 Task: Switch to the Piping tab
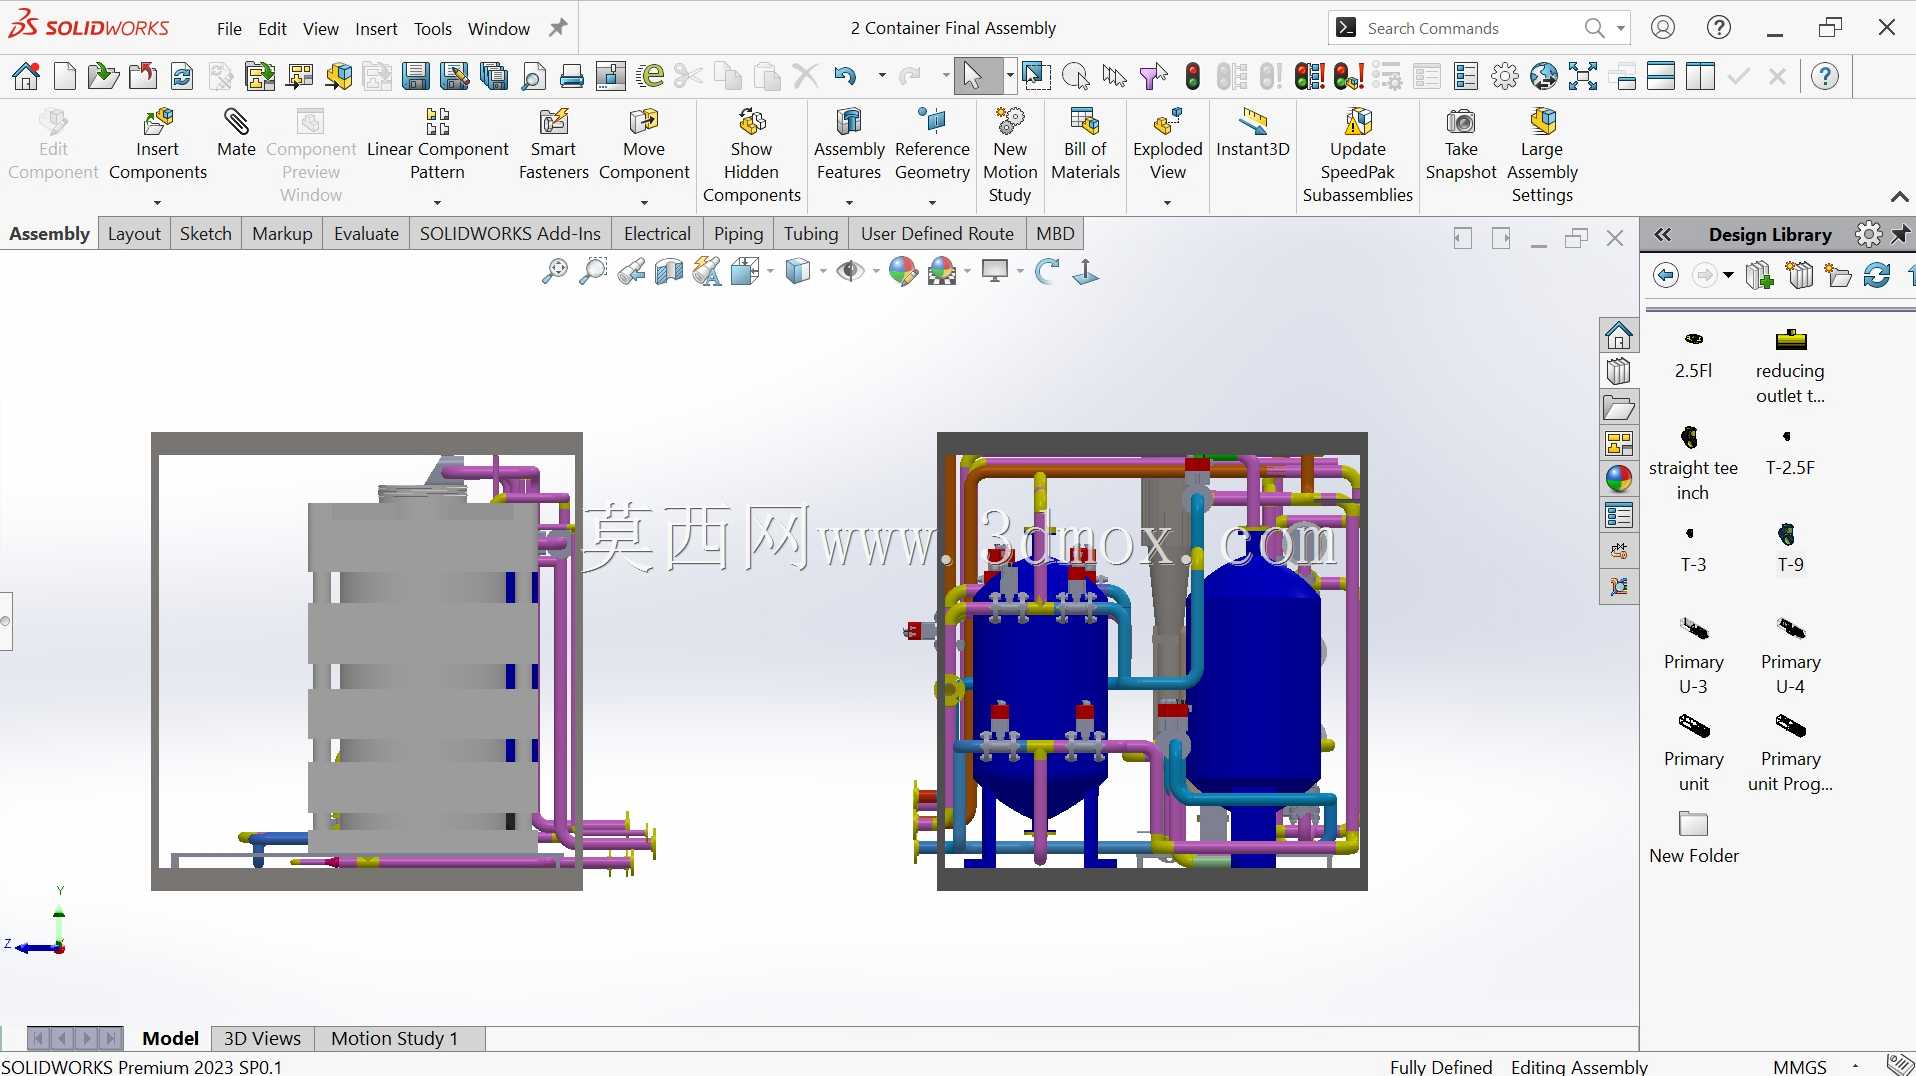tap(738, 234)
